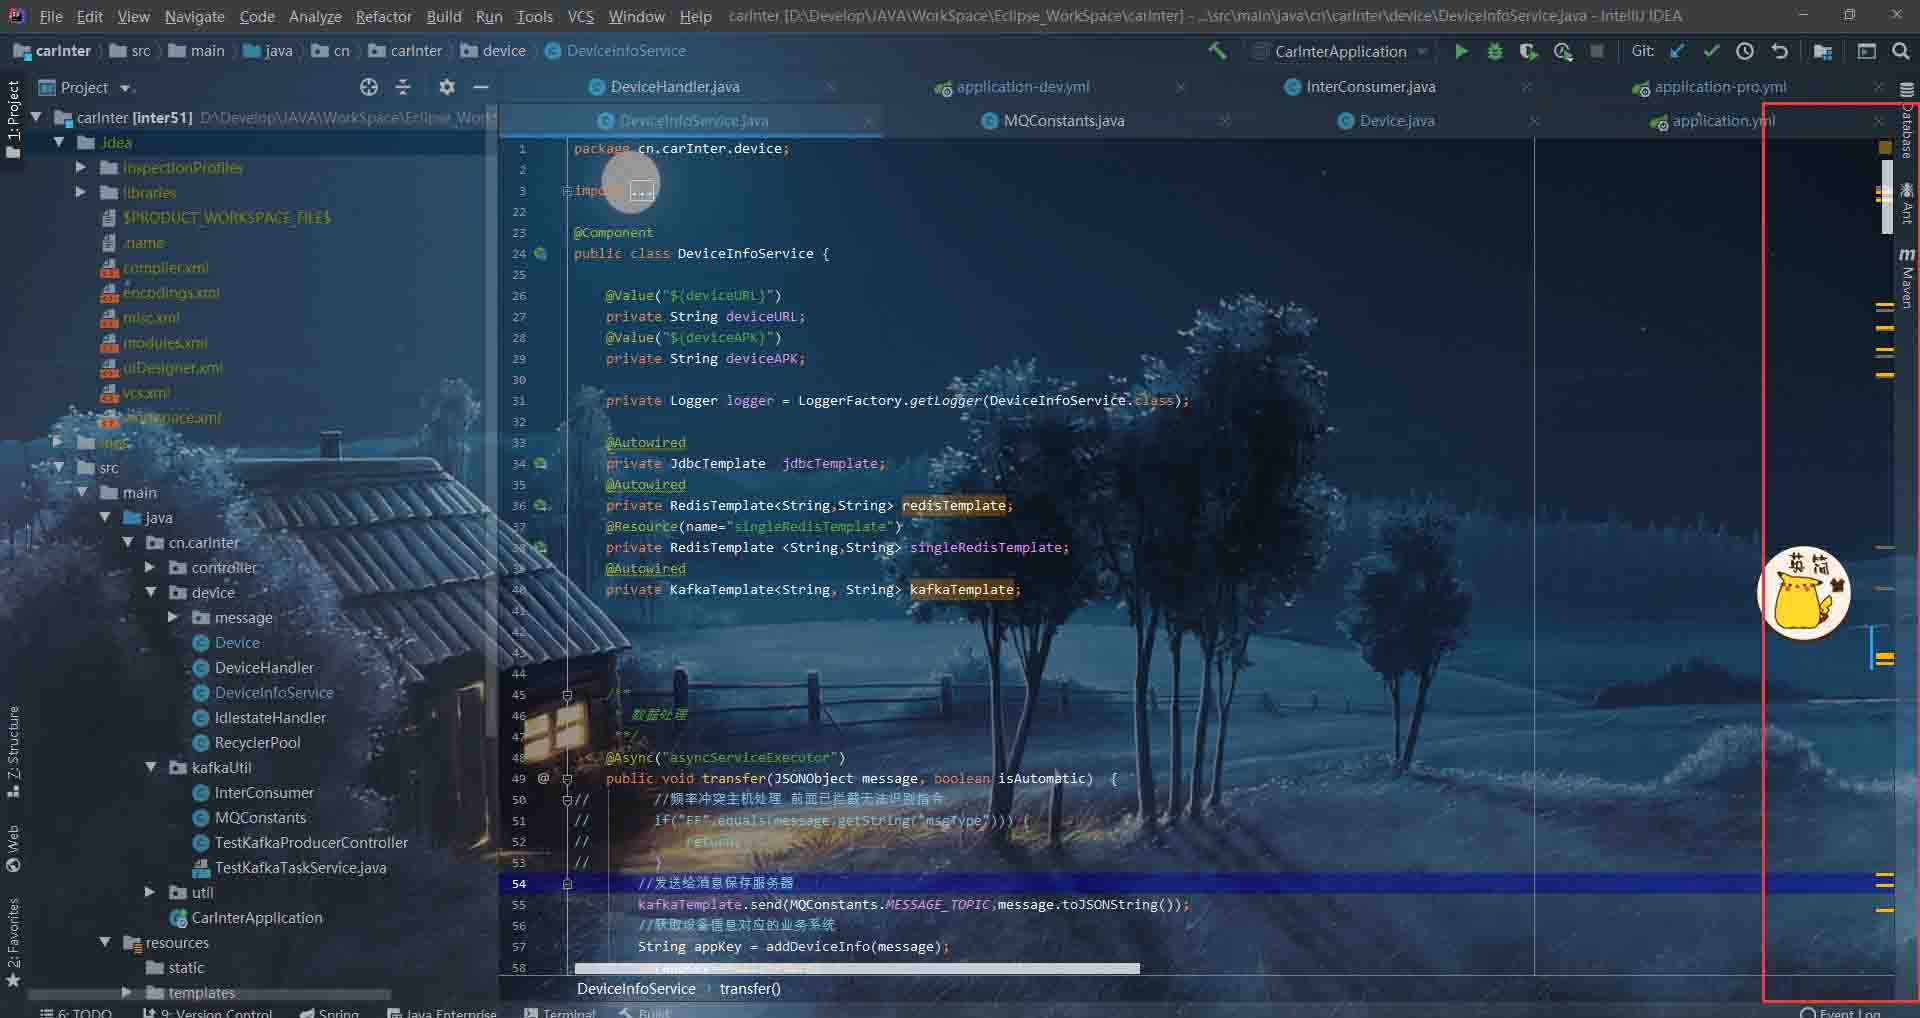
Task: Open the Refactor menu
Action: 383,16
